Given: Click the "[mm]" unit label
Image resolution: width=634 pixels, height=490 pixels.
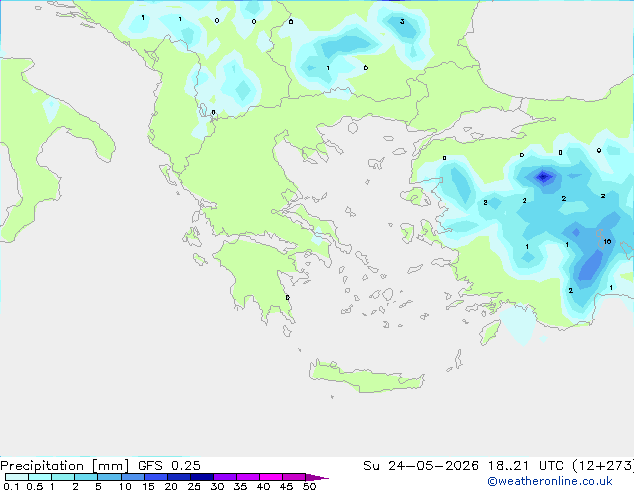Looking at the screenshot, I should (110, 466).
